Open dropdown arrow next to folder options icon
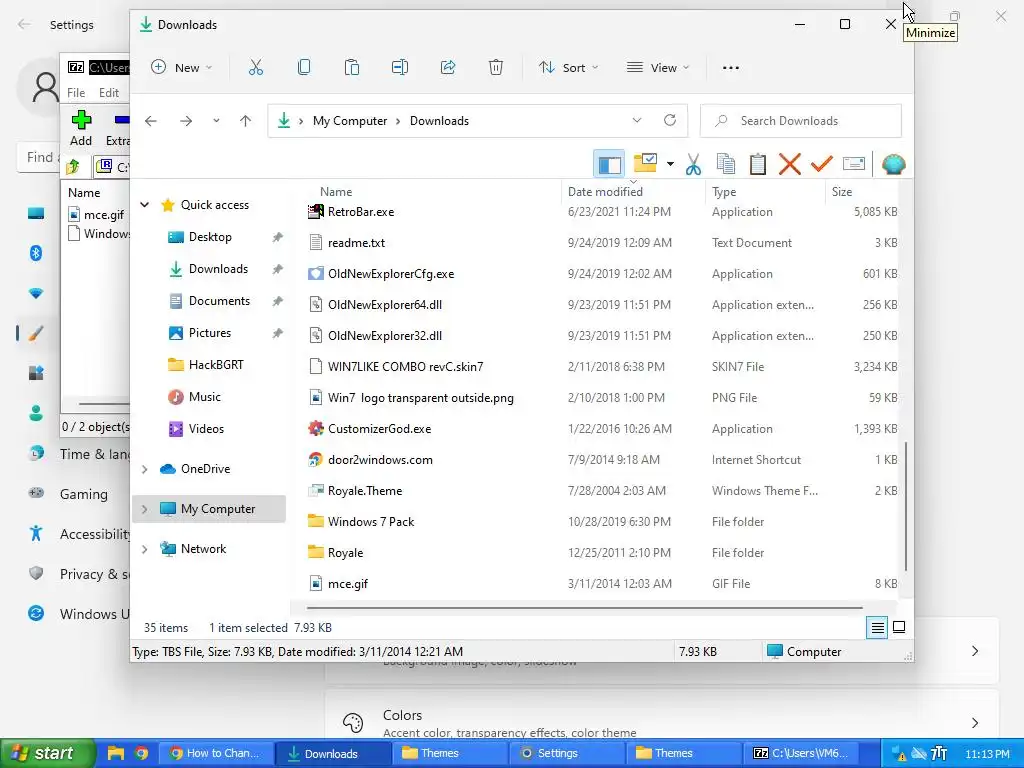This screenshot has height=768, width=1024. click(670, 164)
